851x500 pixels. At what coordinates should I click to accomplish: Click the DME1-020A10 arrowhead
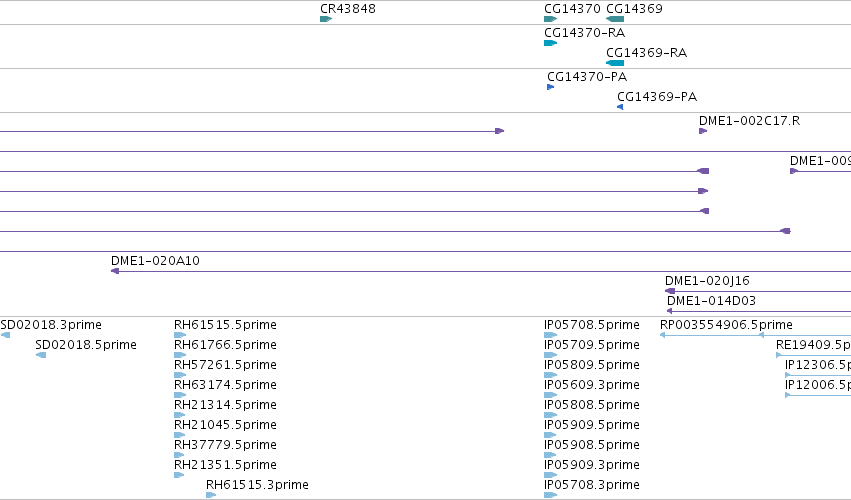coord(115,271)
